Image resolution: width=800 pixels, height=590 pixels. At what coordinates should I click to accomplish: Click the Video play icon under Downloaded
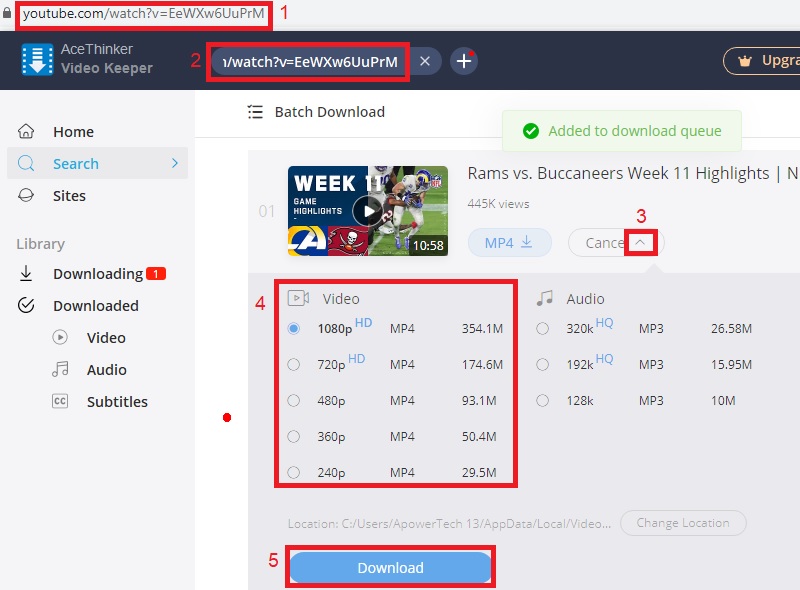point(60,337)
